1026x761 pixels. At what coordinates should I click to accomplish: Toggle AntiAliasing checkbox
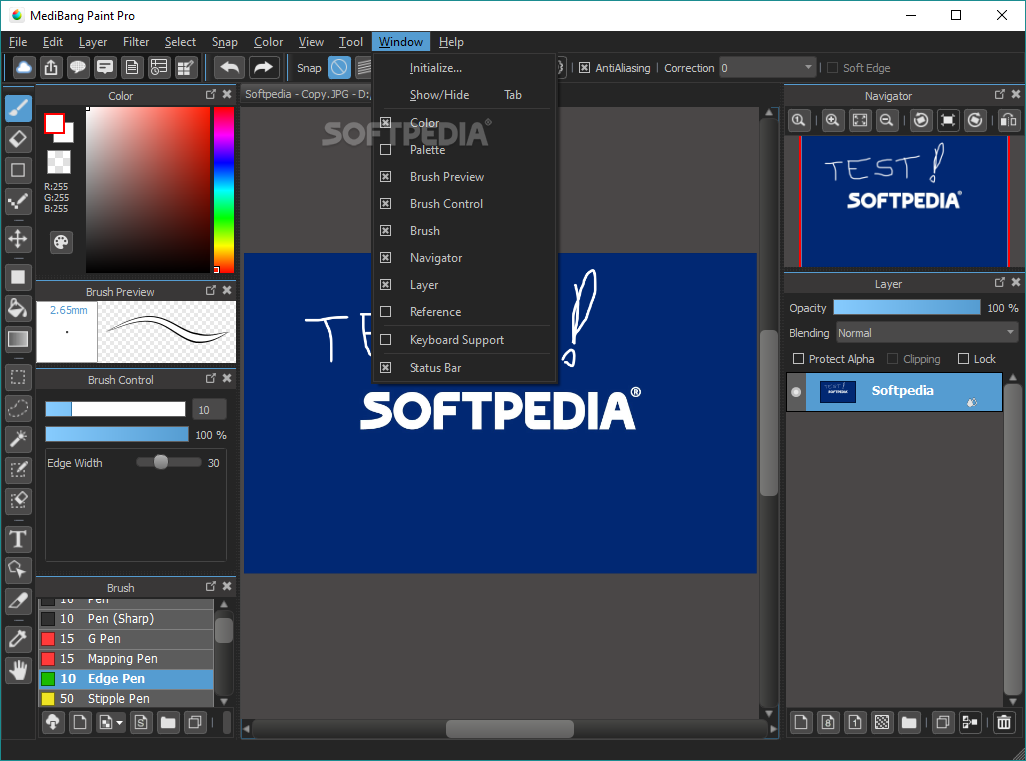(584, 67)
